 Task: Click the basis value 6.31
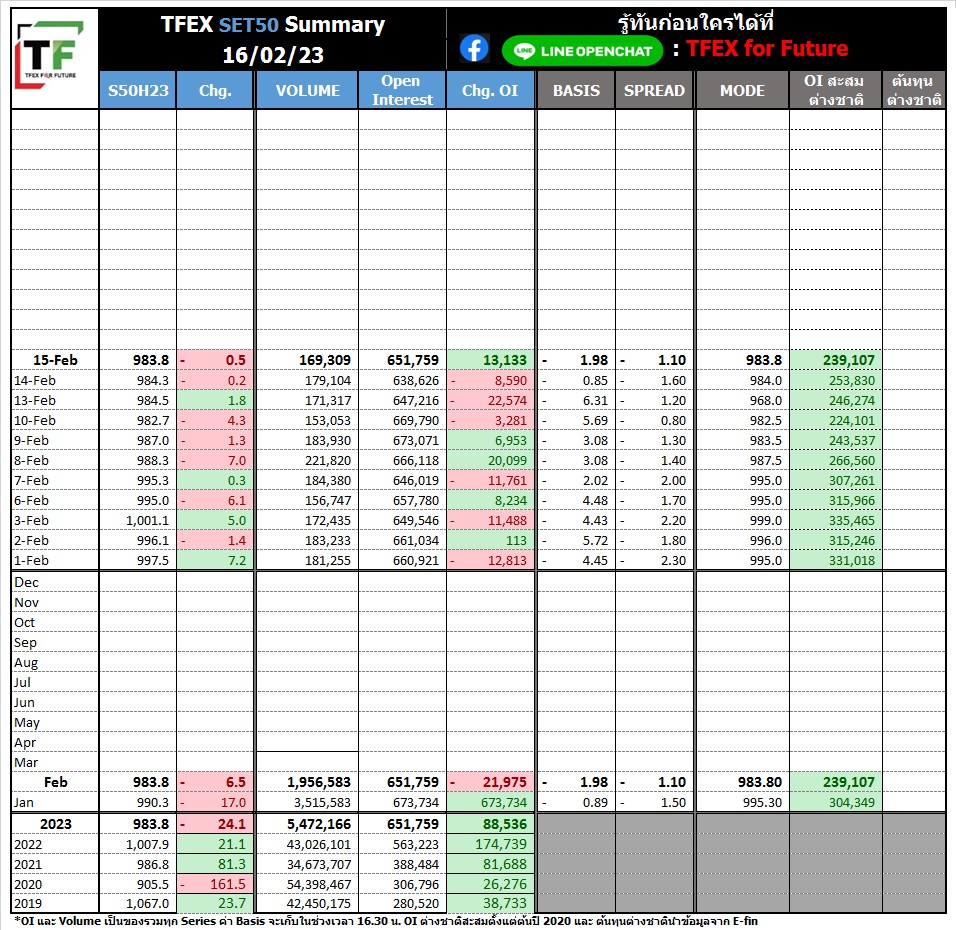coord(595,401)
